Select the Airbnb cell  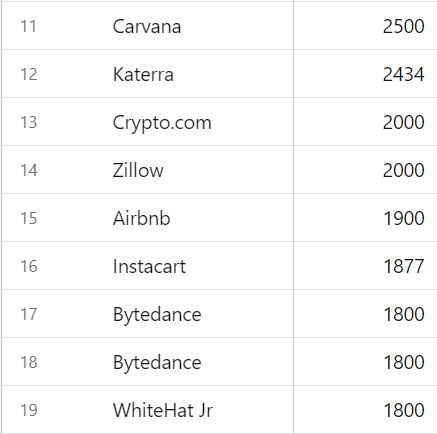coord(141,218)
